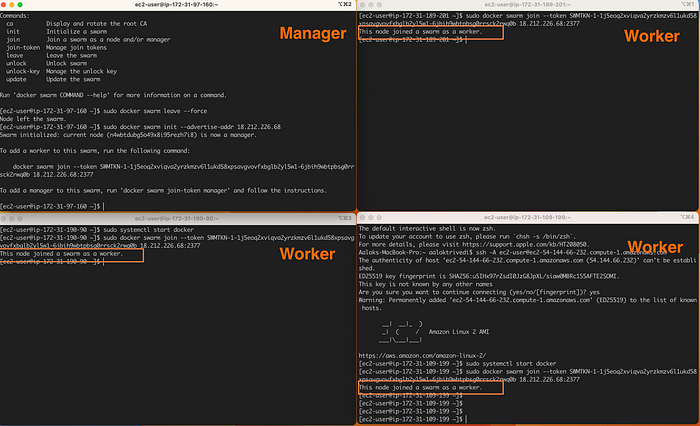Close the ec2-user@ip-172-31-97-160 terminal window
Image resolution: width=700 pixels, height=426 pixels.
[x=3, y=4]
